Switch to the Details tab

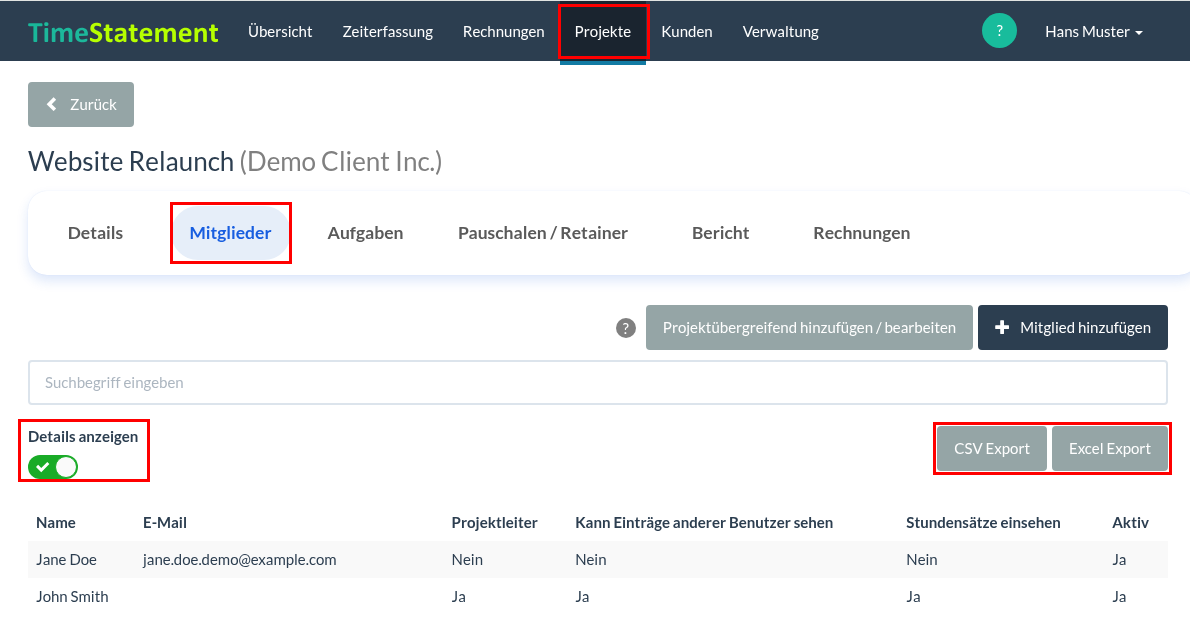pos(96,233)
